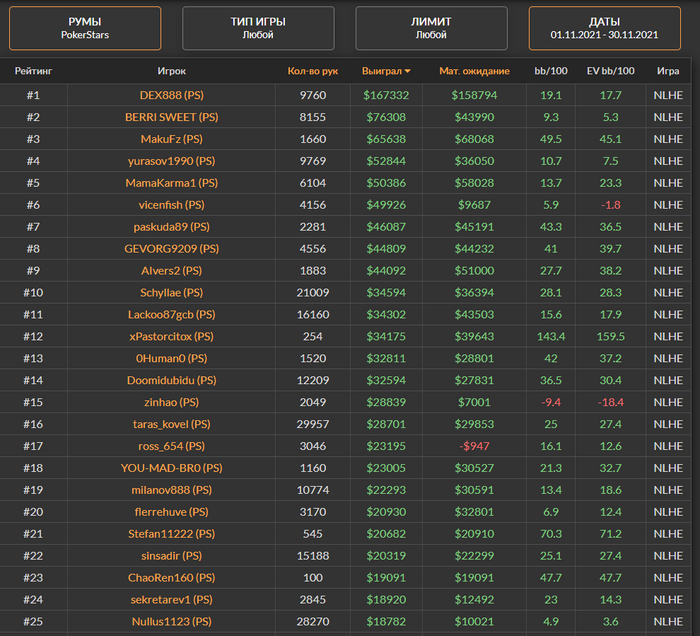Viewport: 700px width, 636px height.
Task: Click the Рейтинг column header
Action: pyautogui.click(x=33, y=71)
